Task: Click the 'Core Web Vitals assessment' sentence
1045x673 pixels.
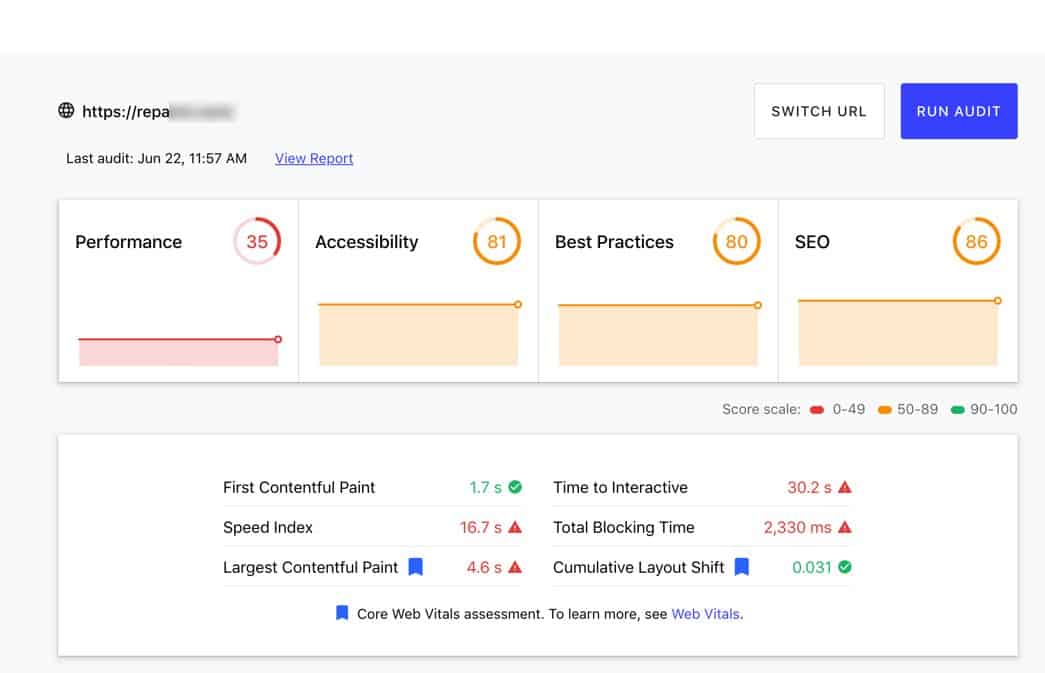Action: [550, 614]
